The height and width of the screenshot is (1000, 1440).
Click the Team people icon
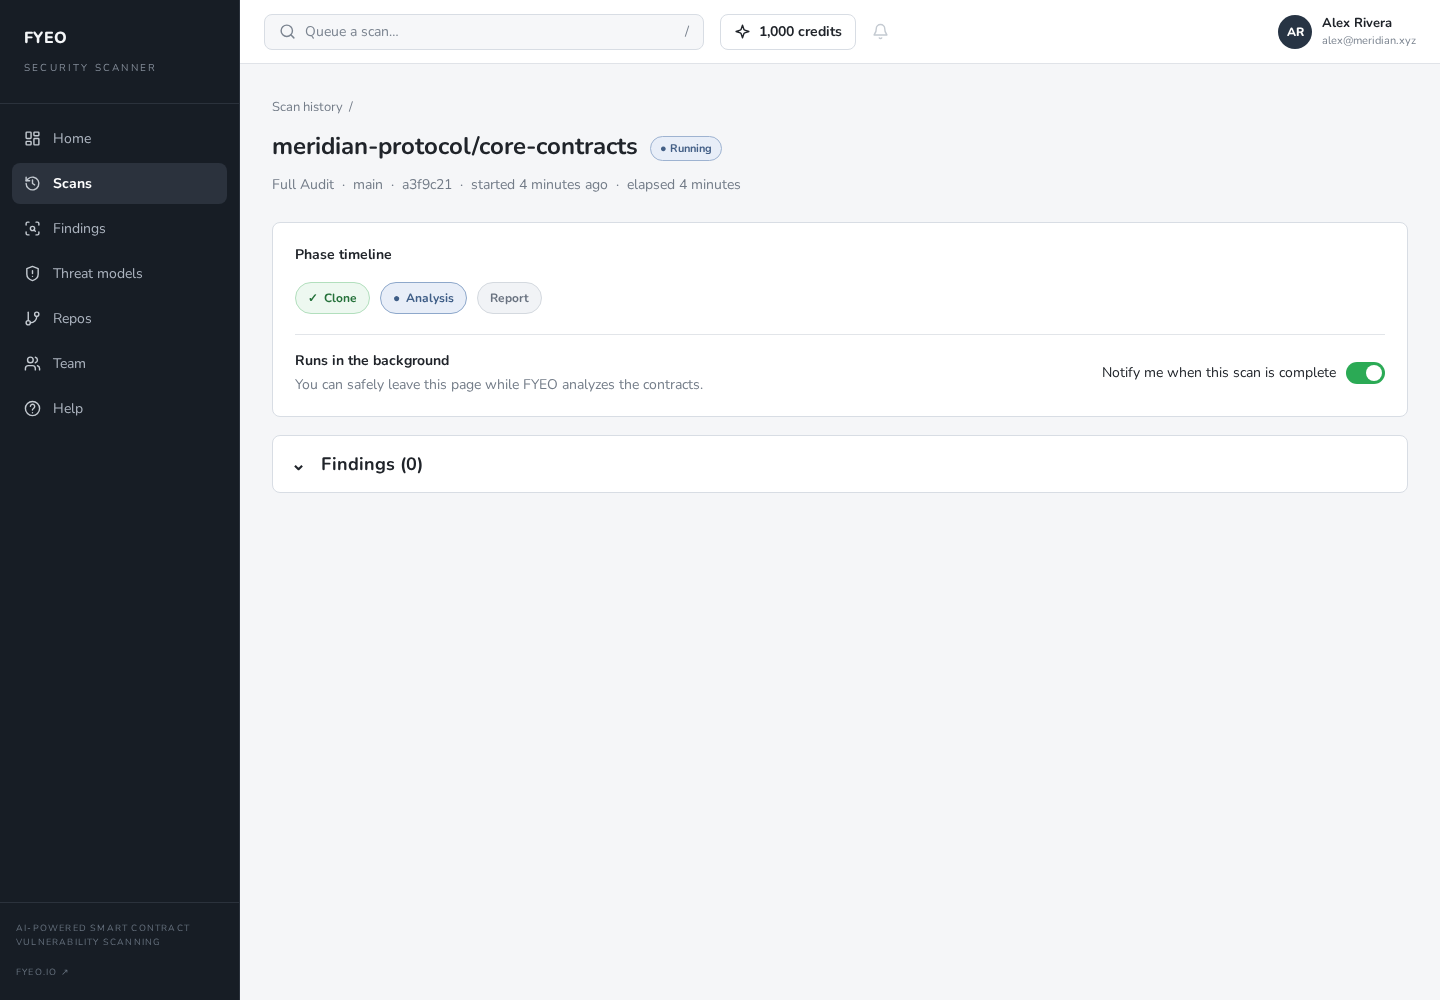[x=33, y=364]
